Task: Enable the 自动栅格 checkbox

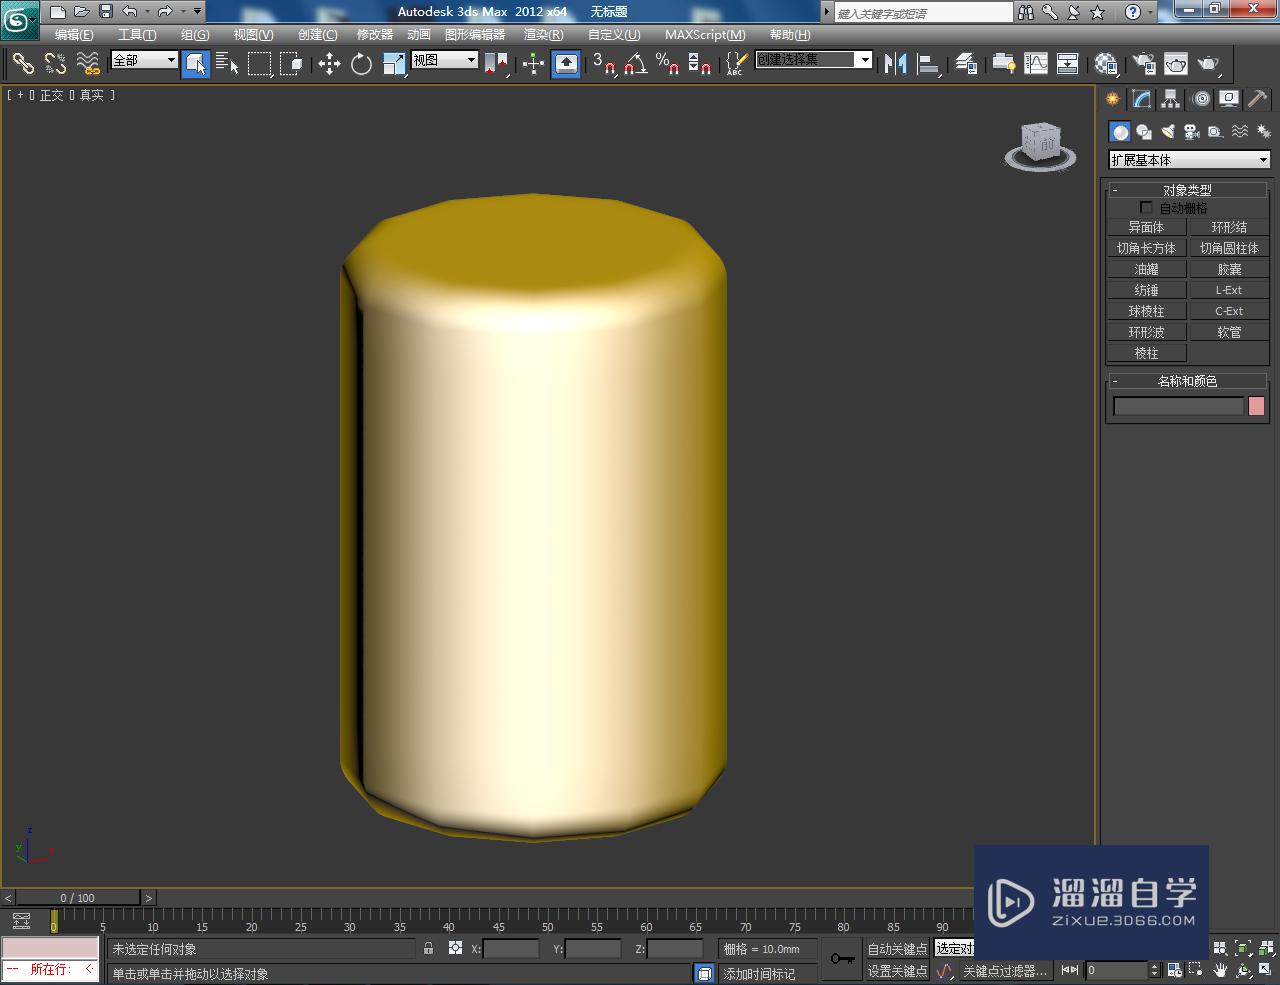Action: coord(1146,208)
